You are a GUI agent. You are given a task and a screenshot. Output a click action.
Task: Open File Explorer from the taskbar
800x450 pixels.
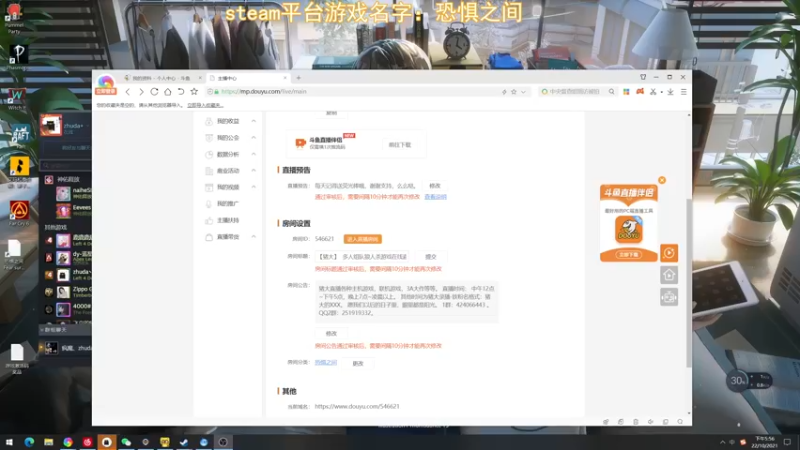pos(48,442)
